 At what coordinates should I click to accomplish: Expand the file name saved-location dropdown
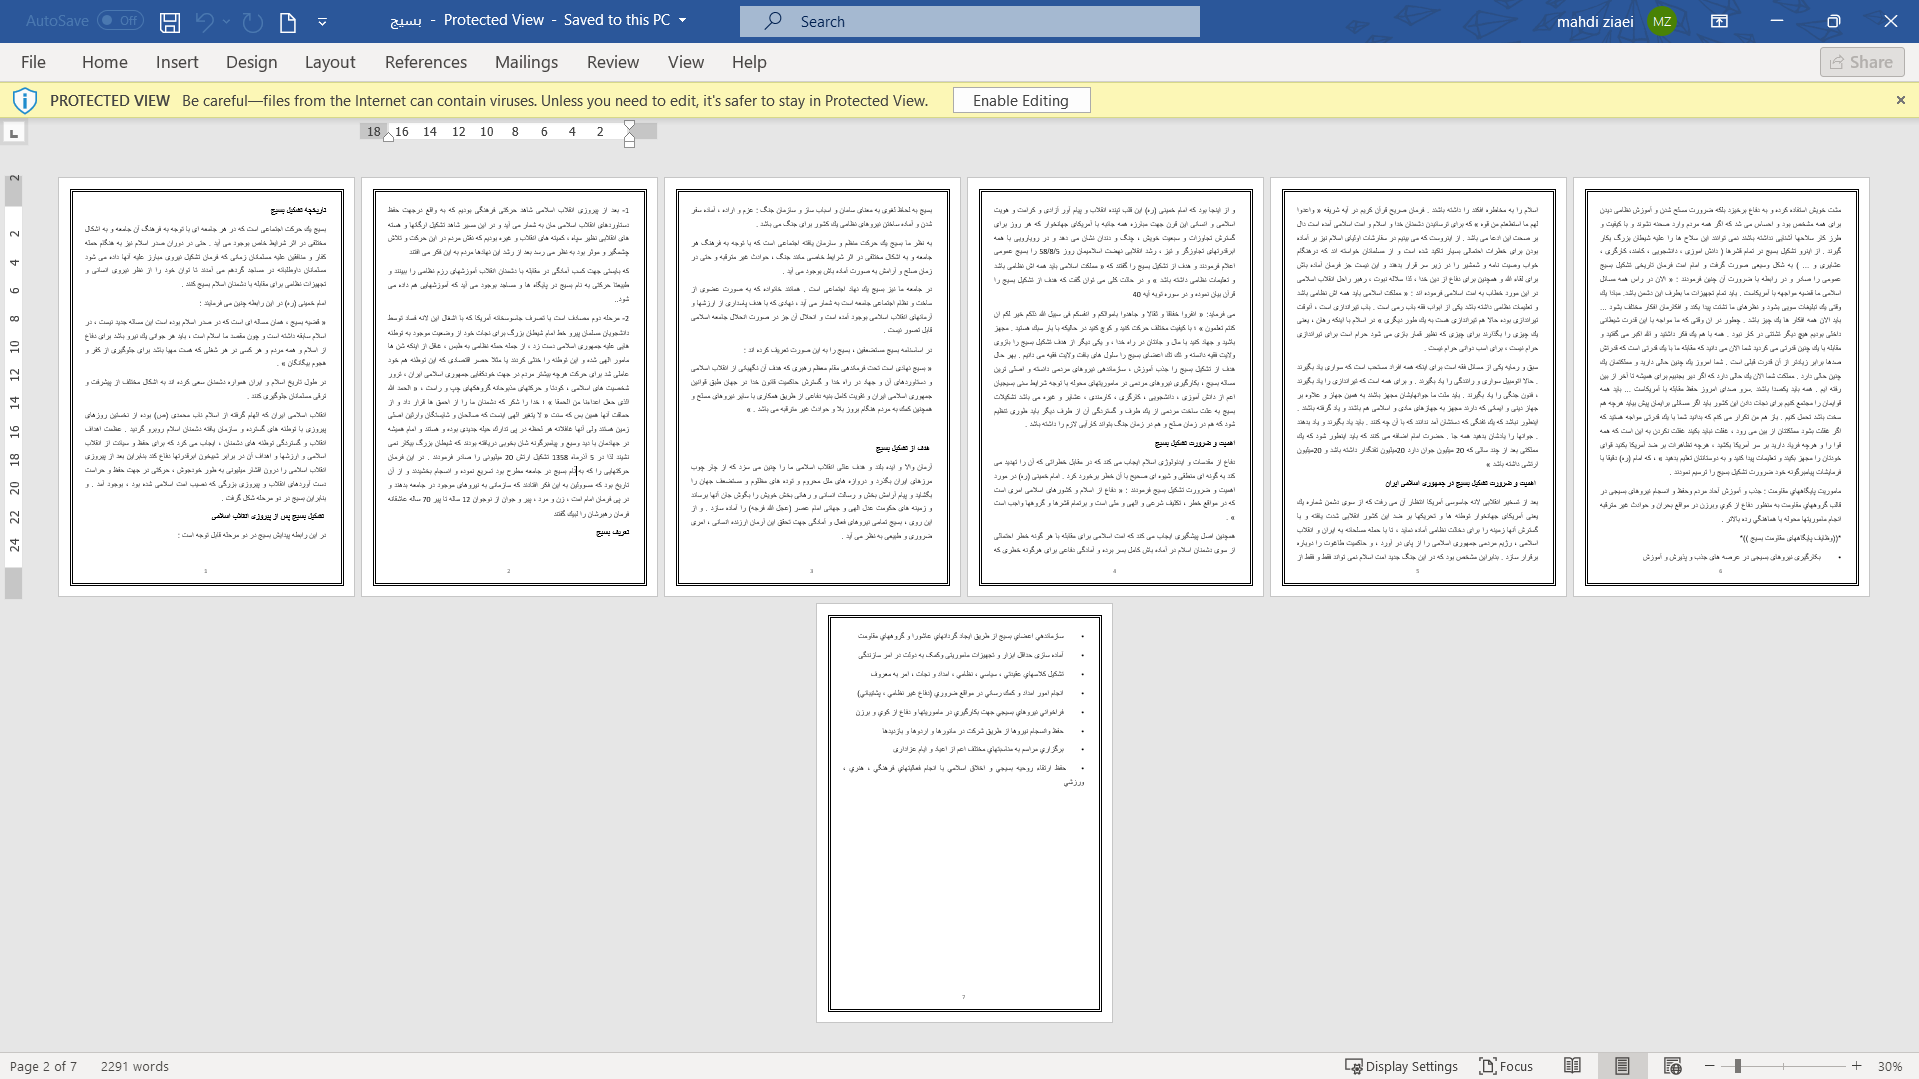pos(683,20)
